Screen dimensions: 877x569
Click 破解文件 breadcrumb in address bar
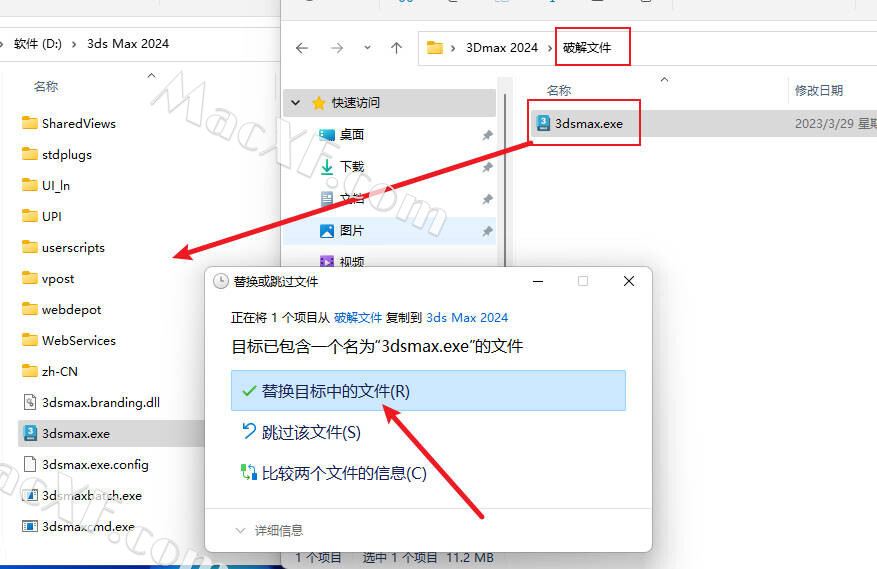[x=587, y=48]
